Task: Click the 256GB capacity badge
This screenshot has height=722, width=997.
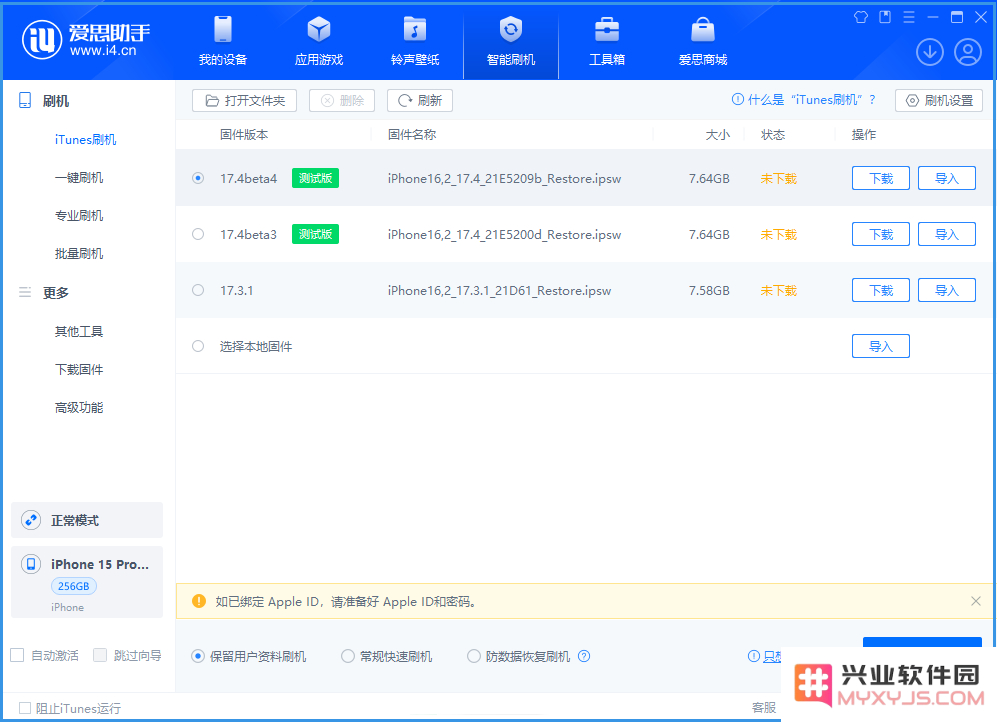Action: [x=74, y=585]
